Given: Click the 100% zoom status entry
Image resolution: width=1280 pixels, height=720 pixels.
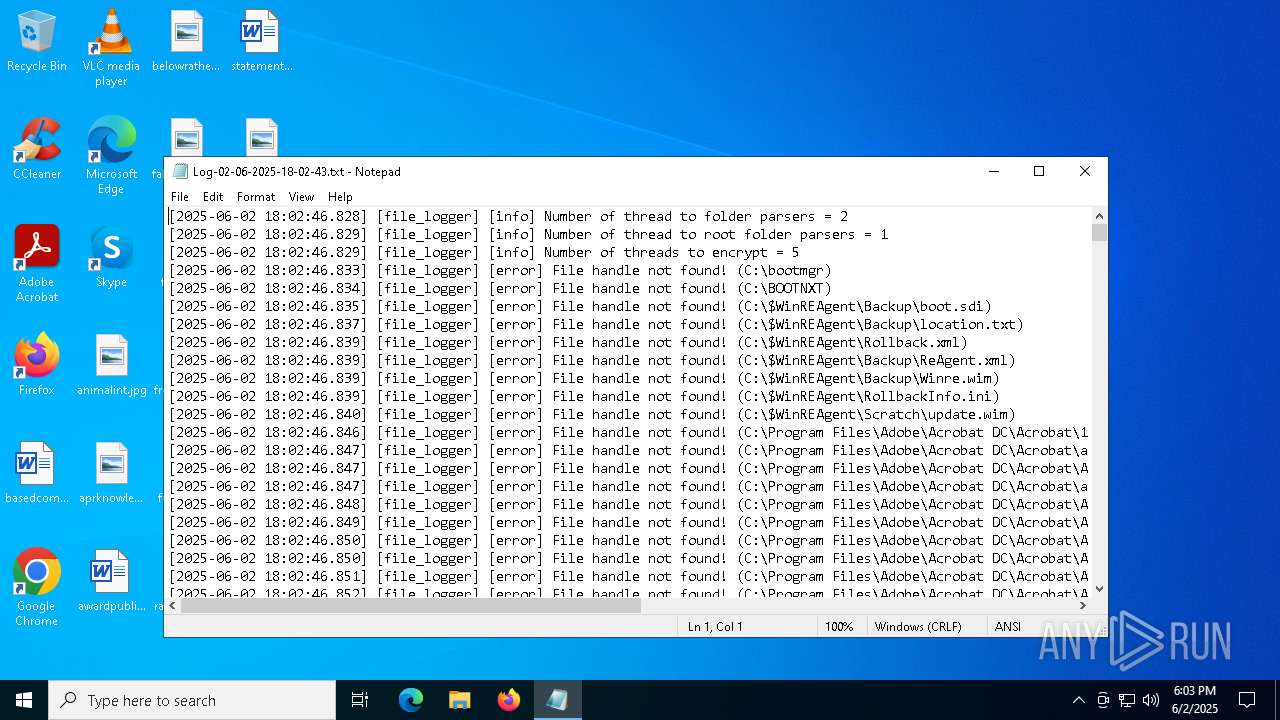Looking at the screenshot, I should 839,627.
